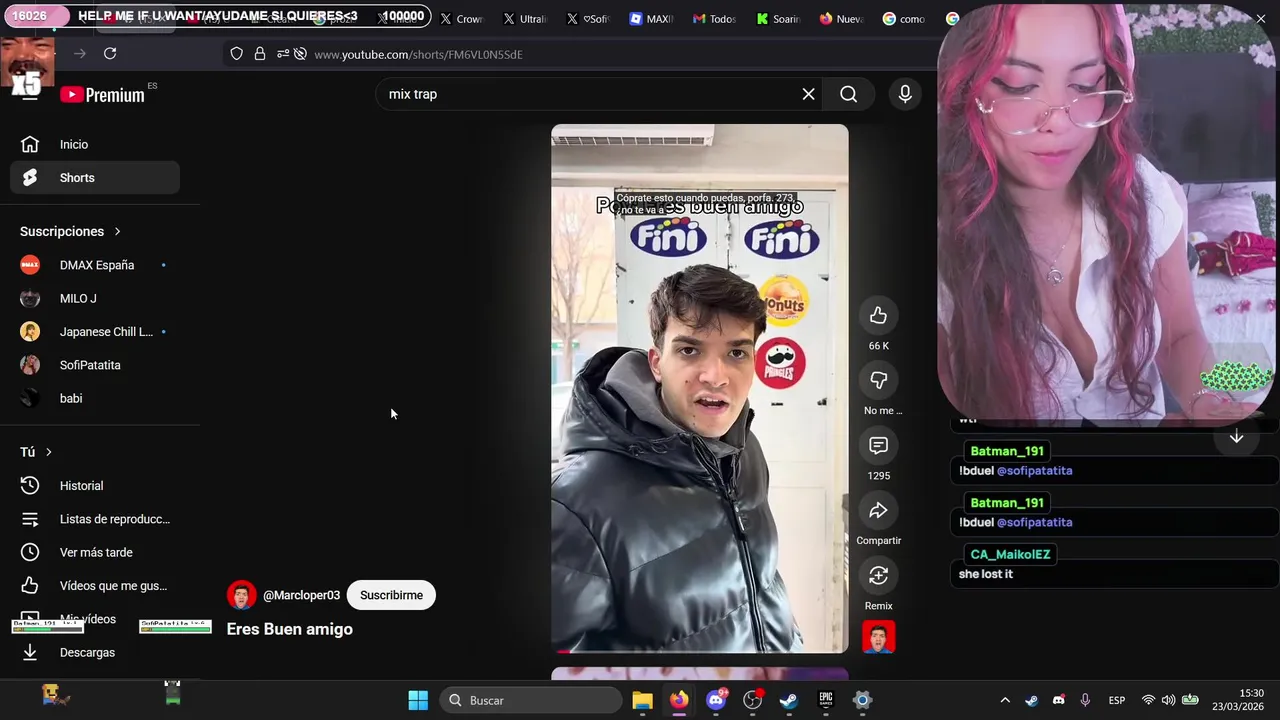The width and height of the screenshot is (1280, 720).
Task: Open Ver más tarde list
Action: pos(95,552)
